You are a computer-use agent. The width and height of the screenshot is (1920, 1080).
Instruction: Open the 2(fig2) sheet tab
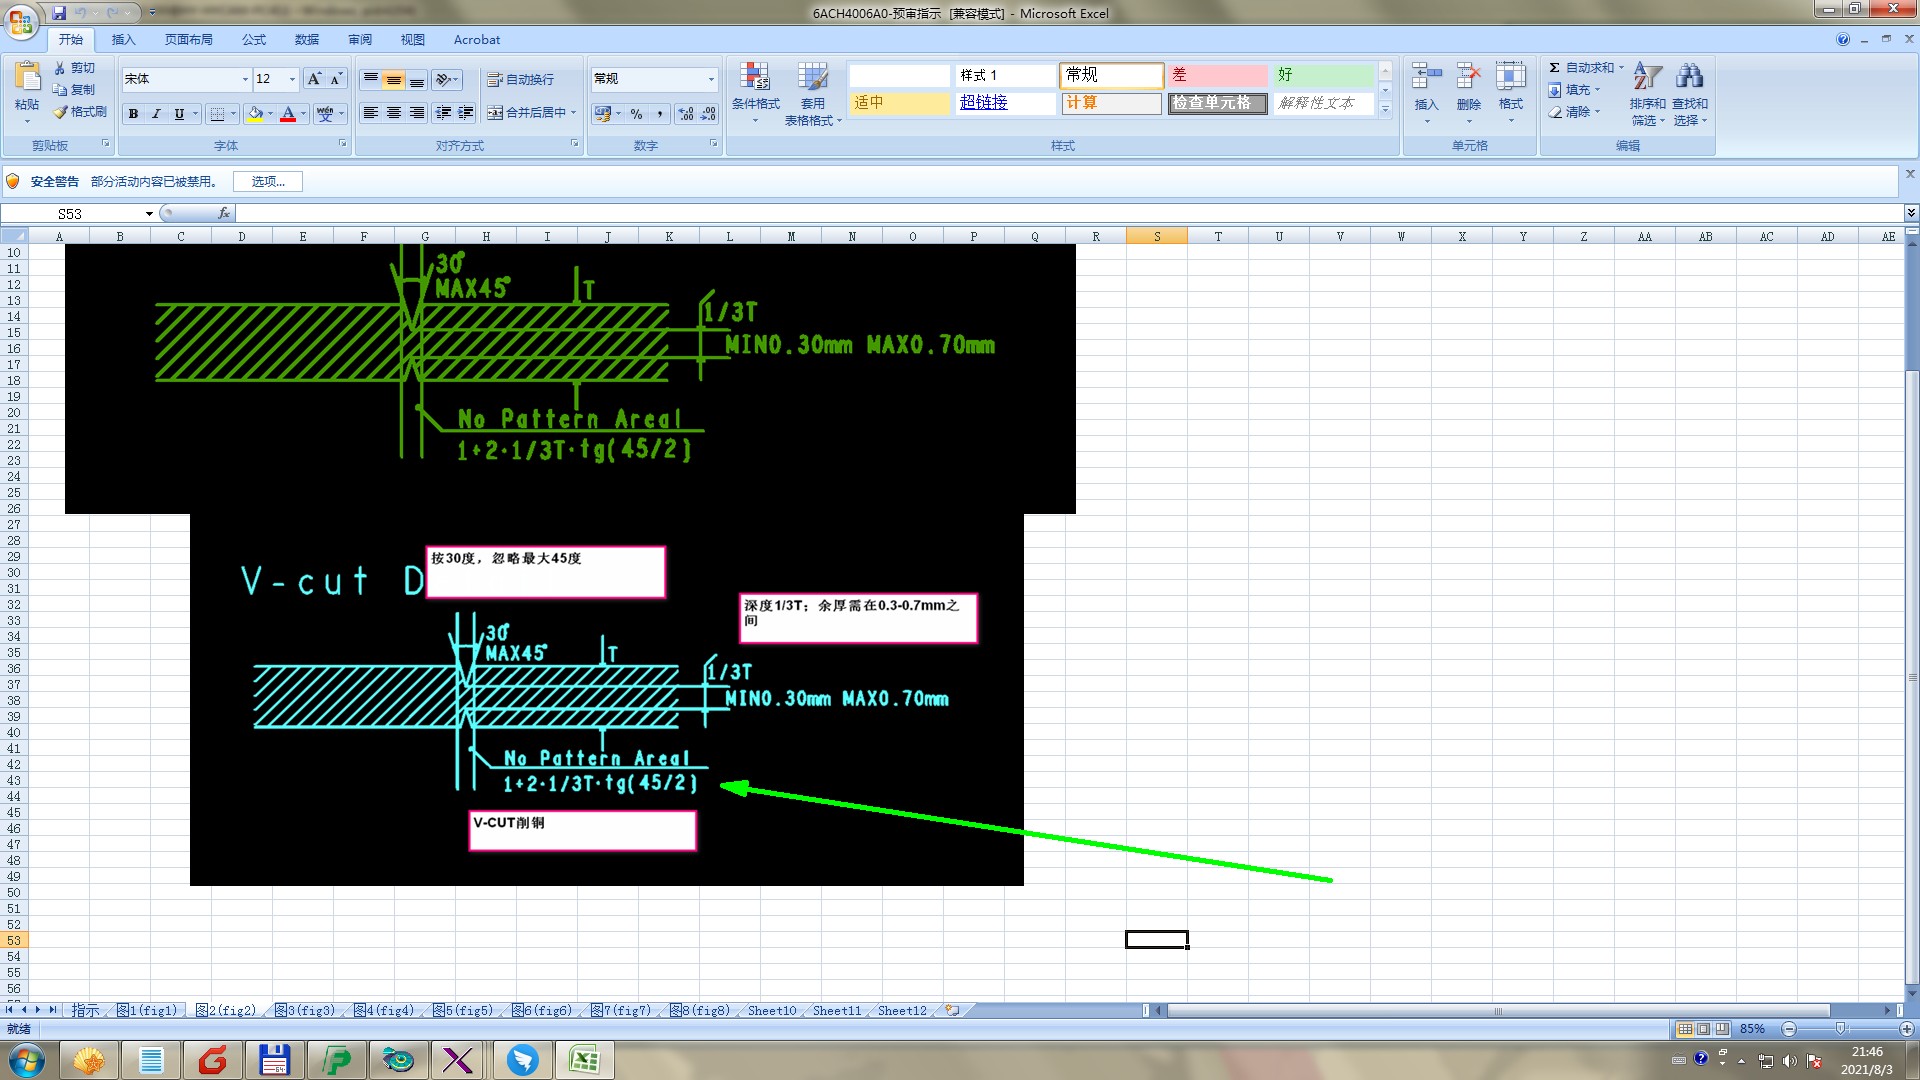[x=227, y=1010]
